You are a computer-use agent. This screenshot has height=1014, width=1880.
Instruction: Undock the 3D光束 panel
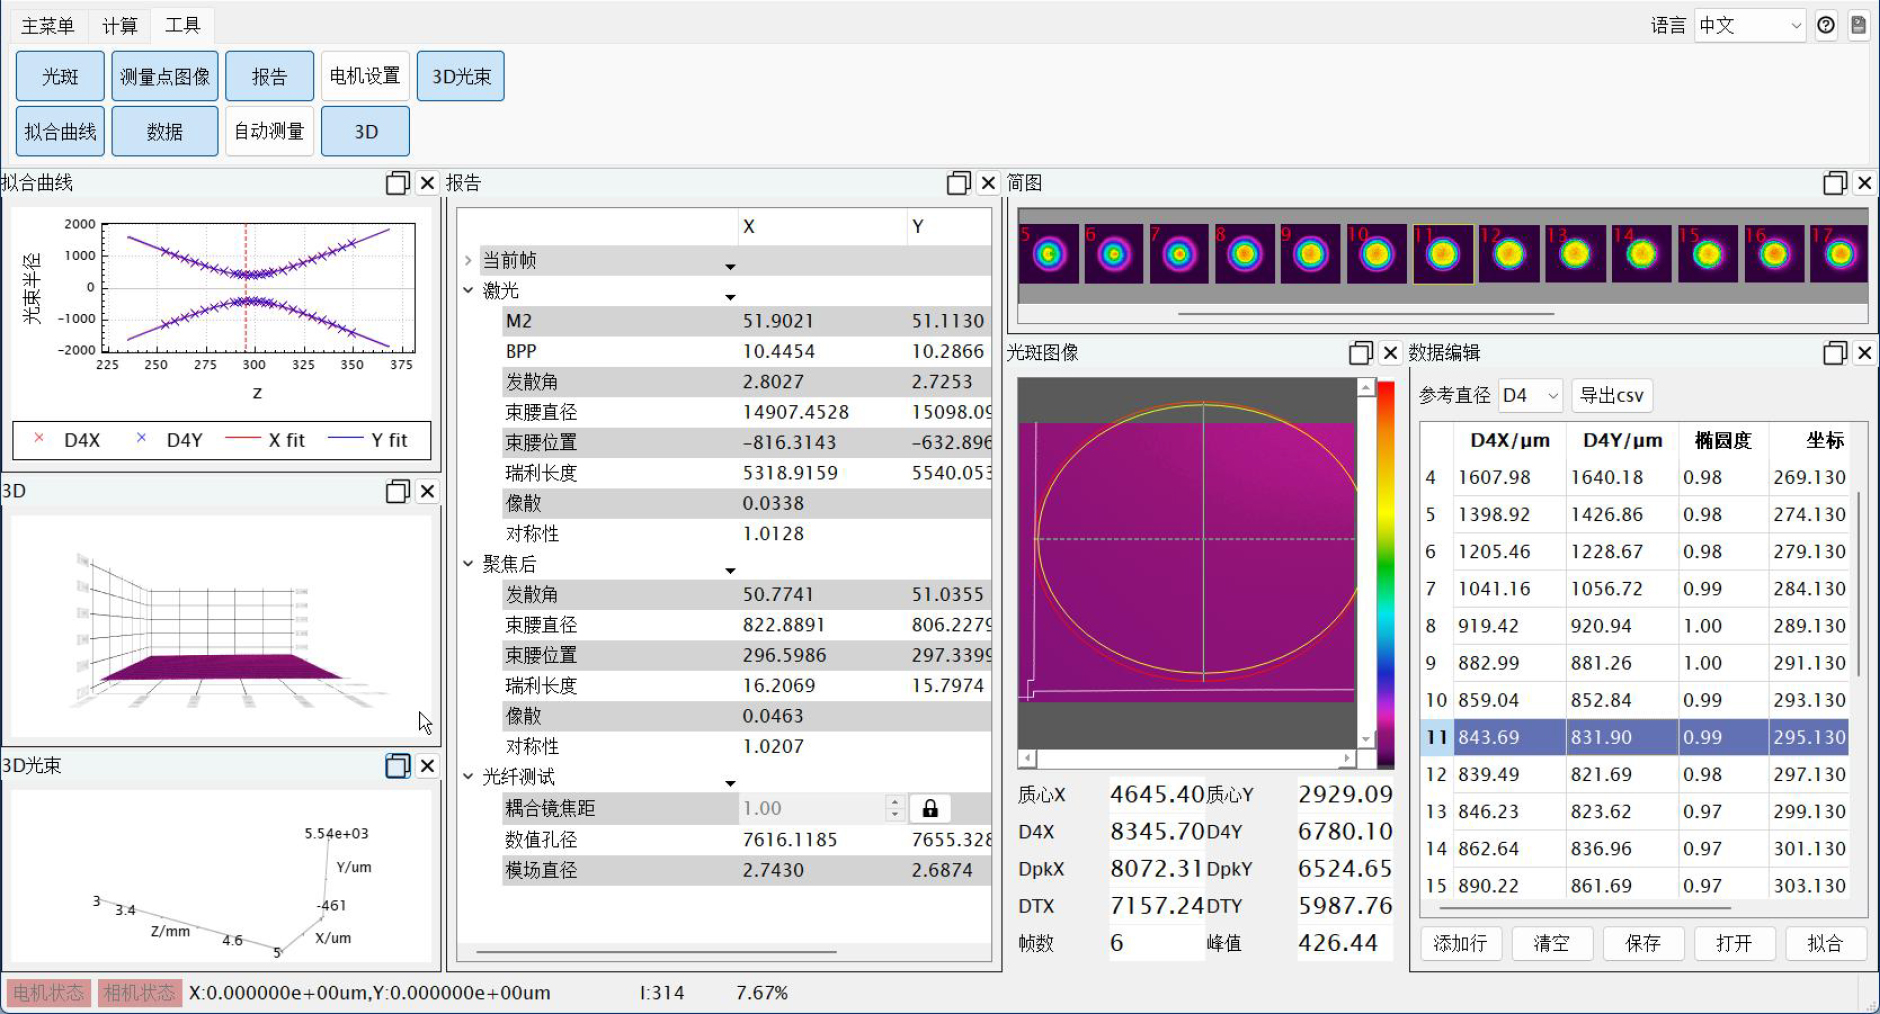point(397,766)
